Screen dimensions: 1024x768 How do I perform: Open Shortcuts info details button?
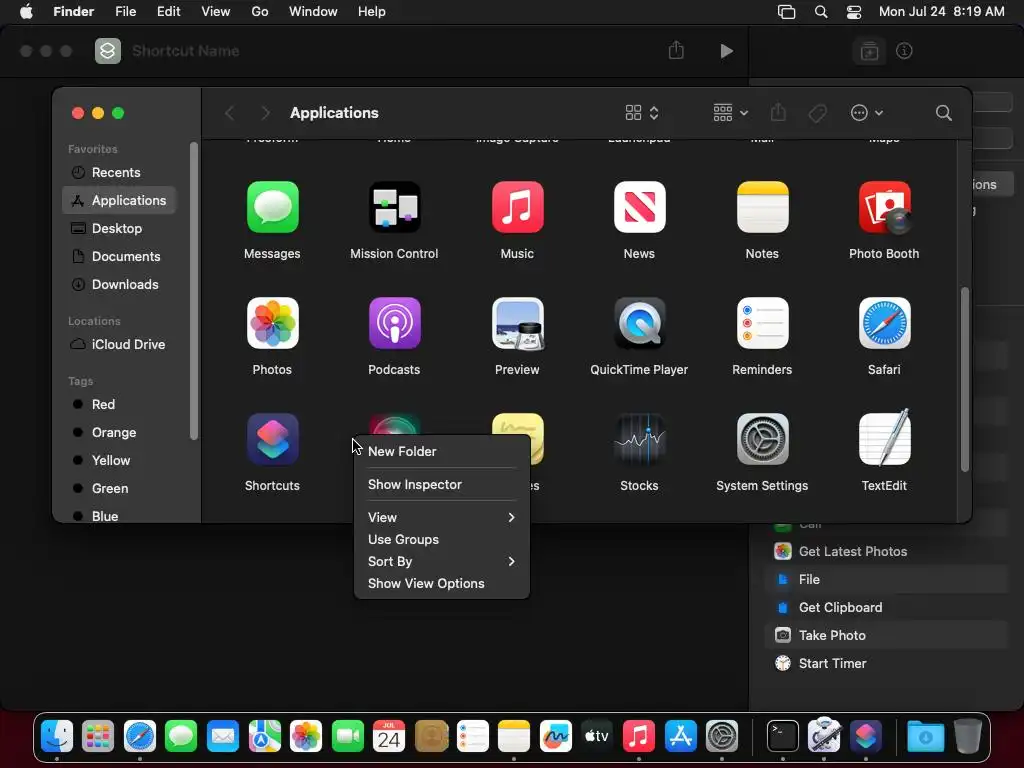point(904,51)
